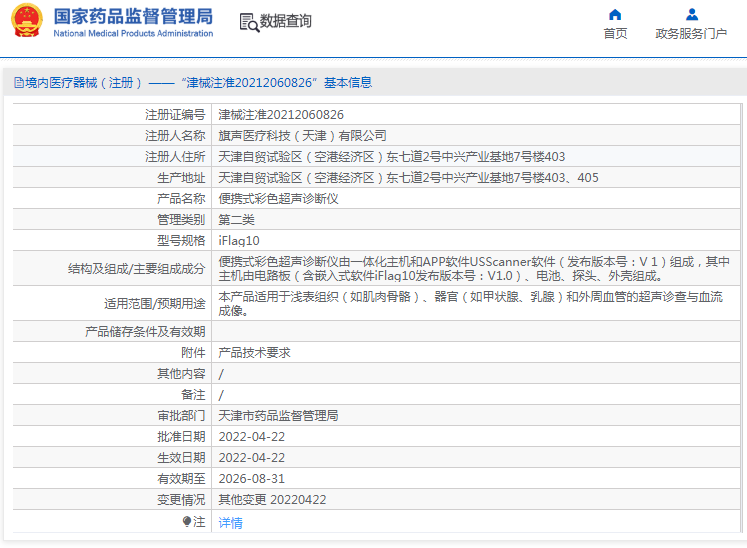747x548 pixels.
Task: Click the production address ending 403、405
Action: click(x=408, y=178)
